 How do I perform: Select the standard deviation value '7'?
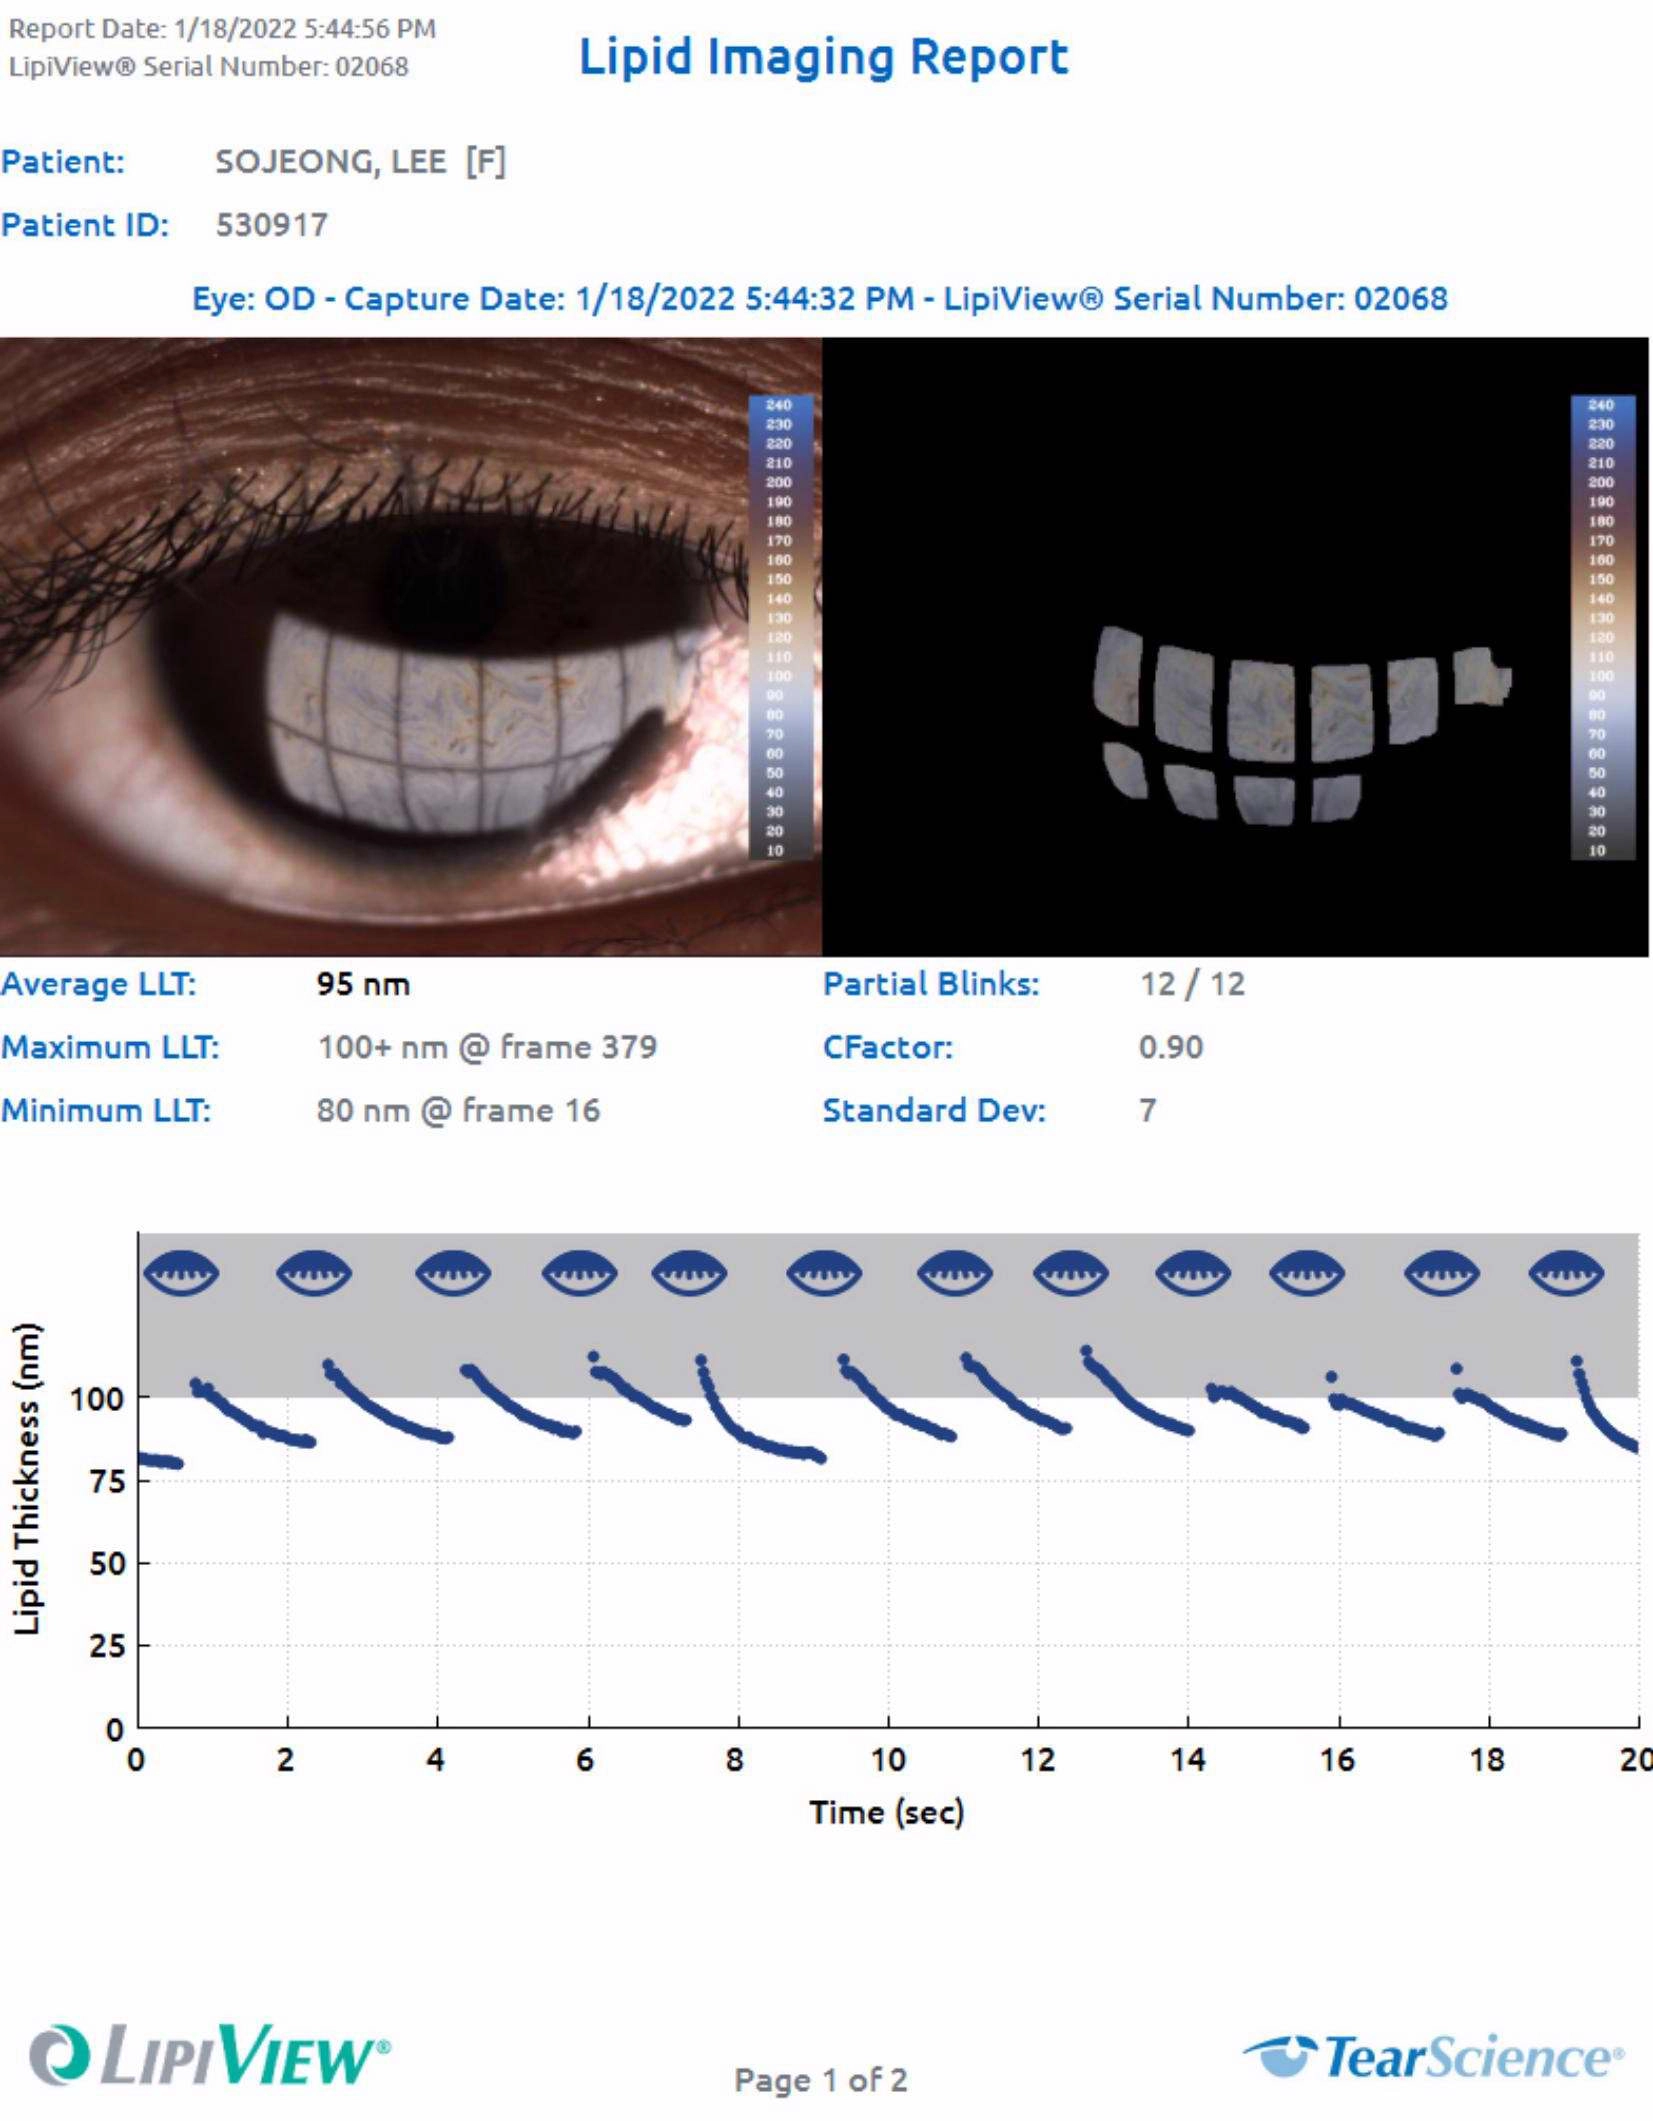tap(1148, 1110)
